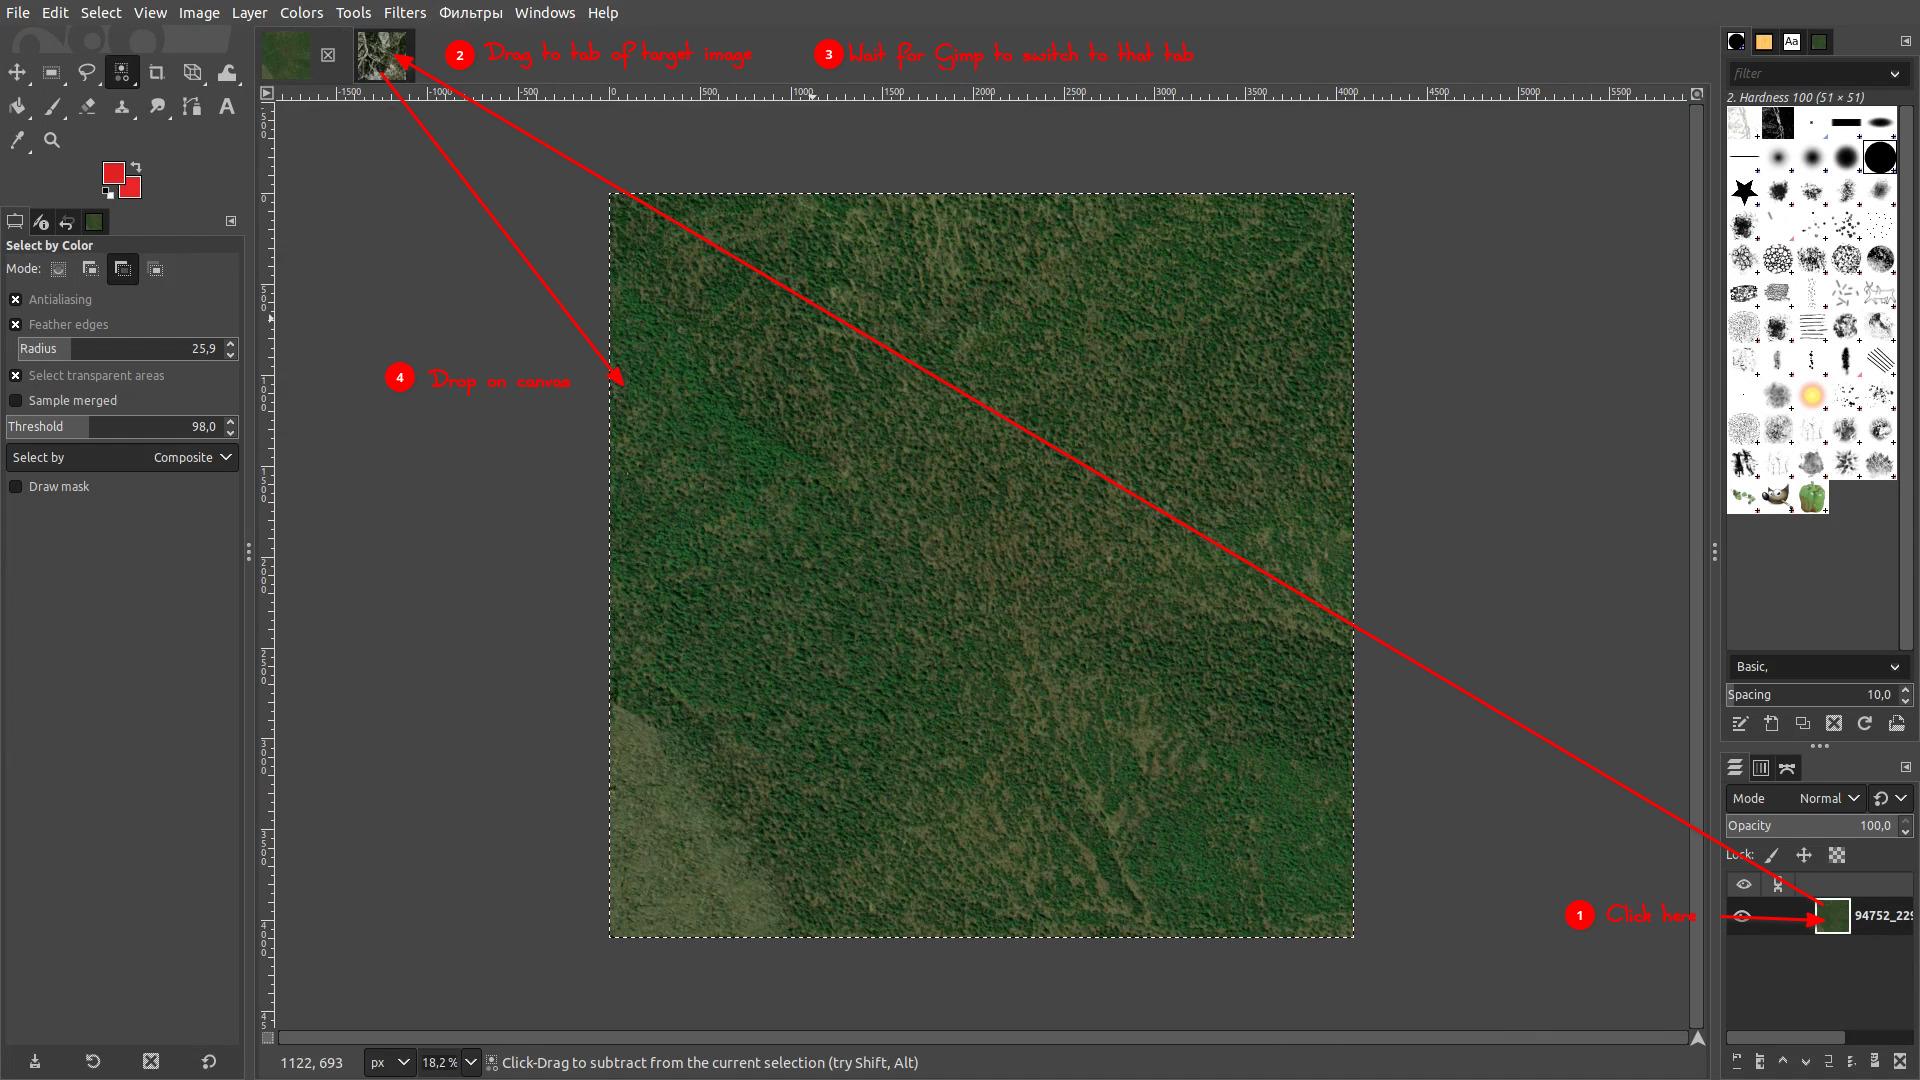Open the Select menu
1920x1080 pixels.
tap(101, 13)
